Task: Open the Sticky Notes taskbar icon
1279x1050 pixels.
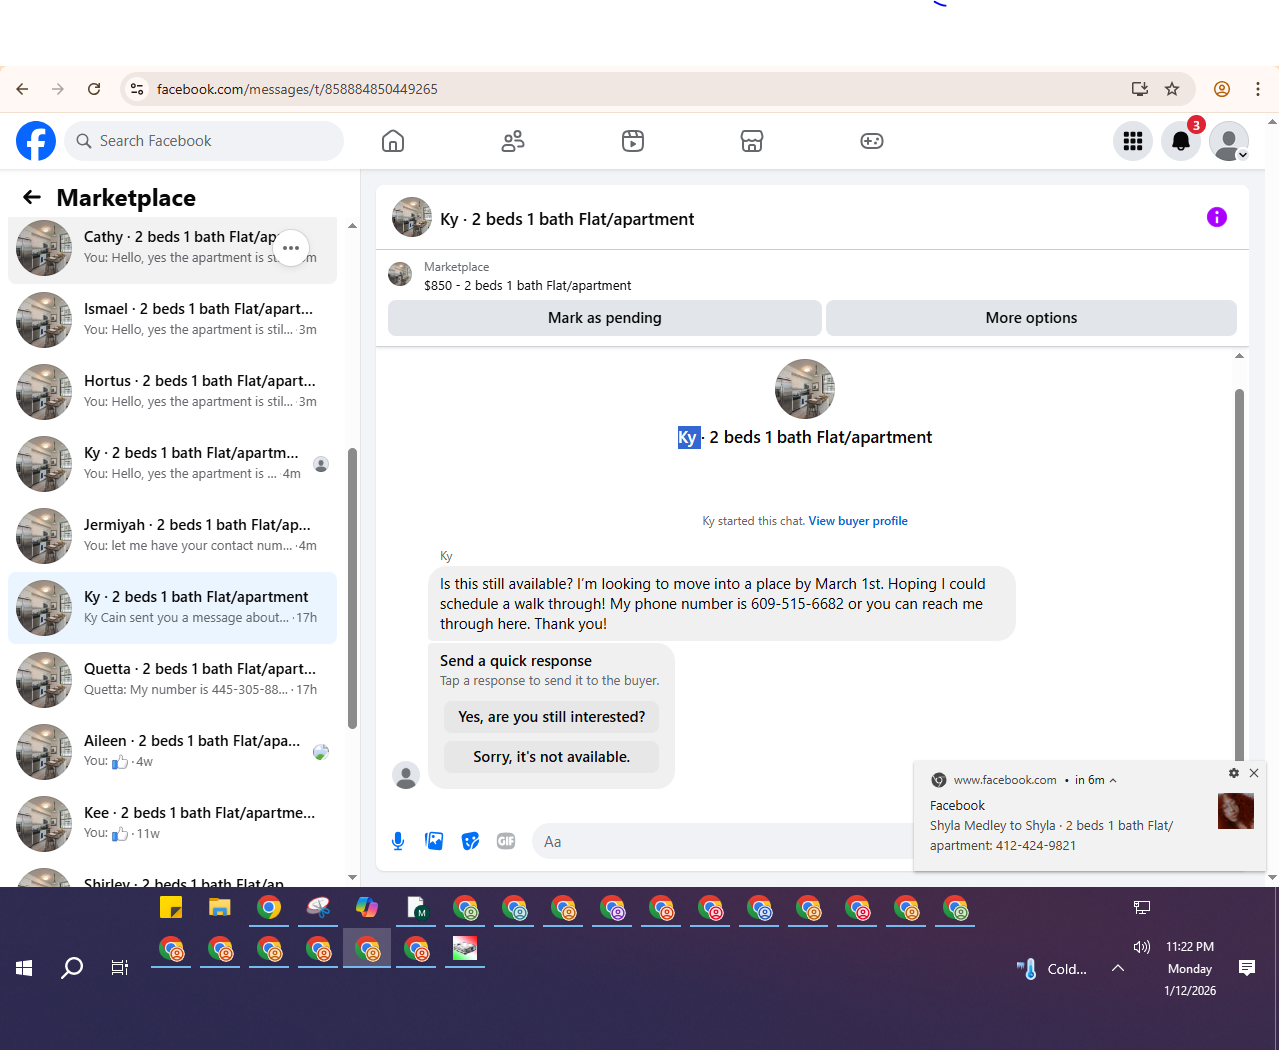Action: [171, 908]
